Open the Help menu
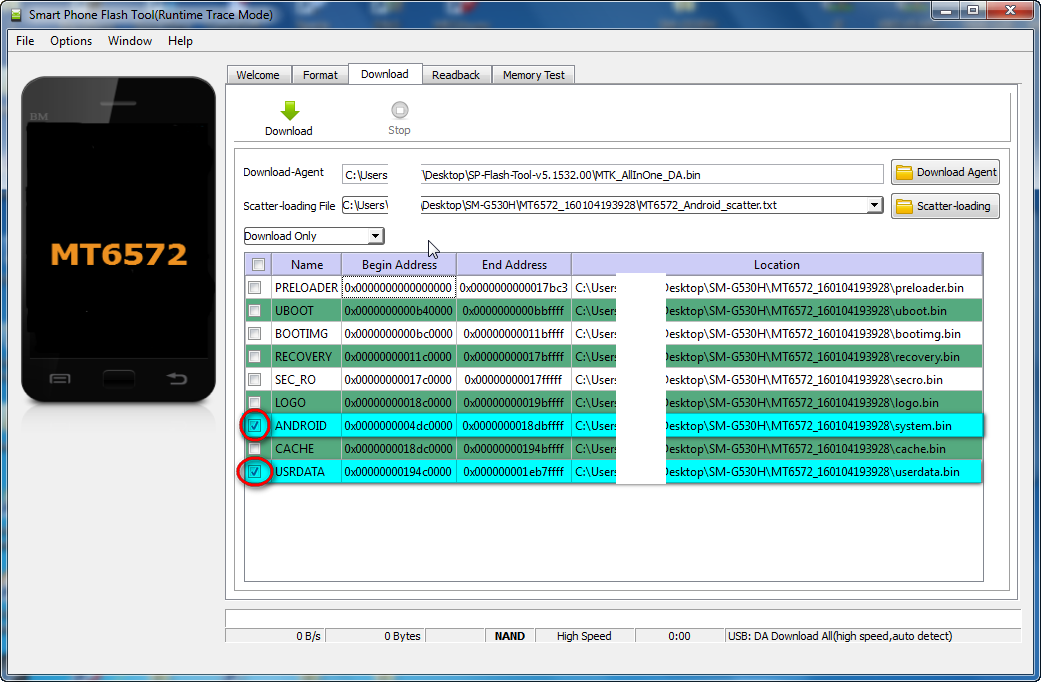 [x=180, y=41]
